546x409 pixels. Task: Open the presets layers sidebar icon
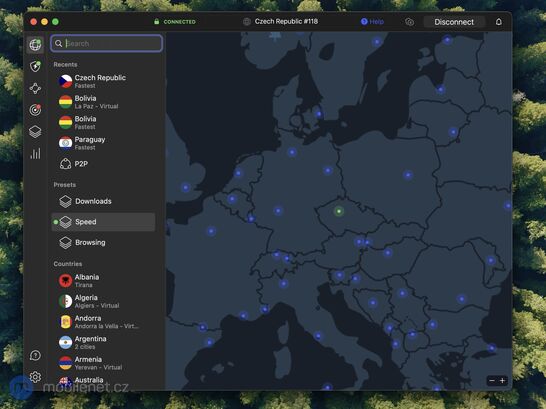35,132
